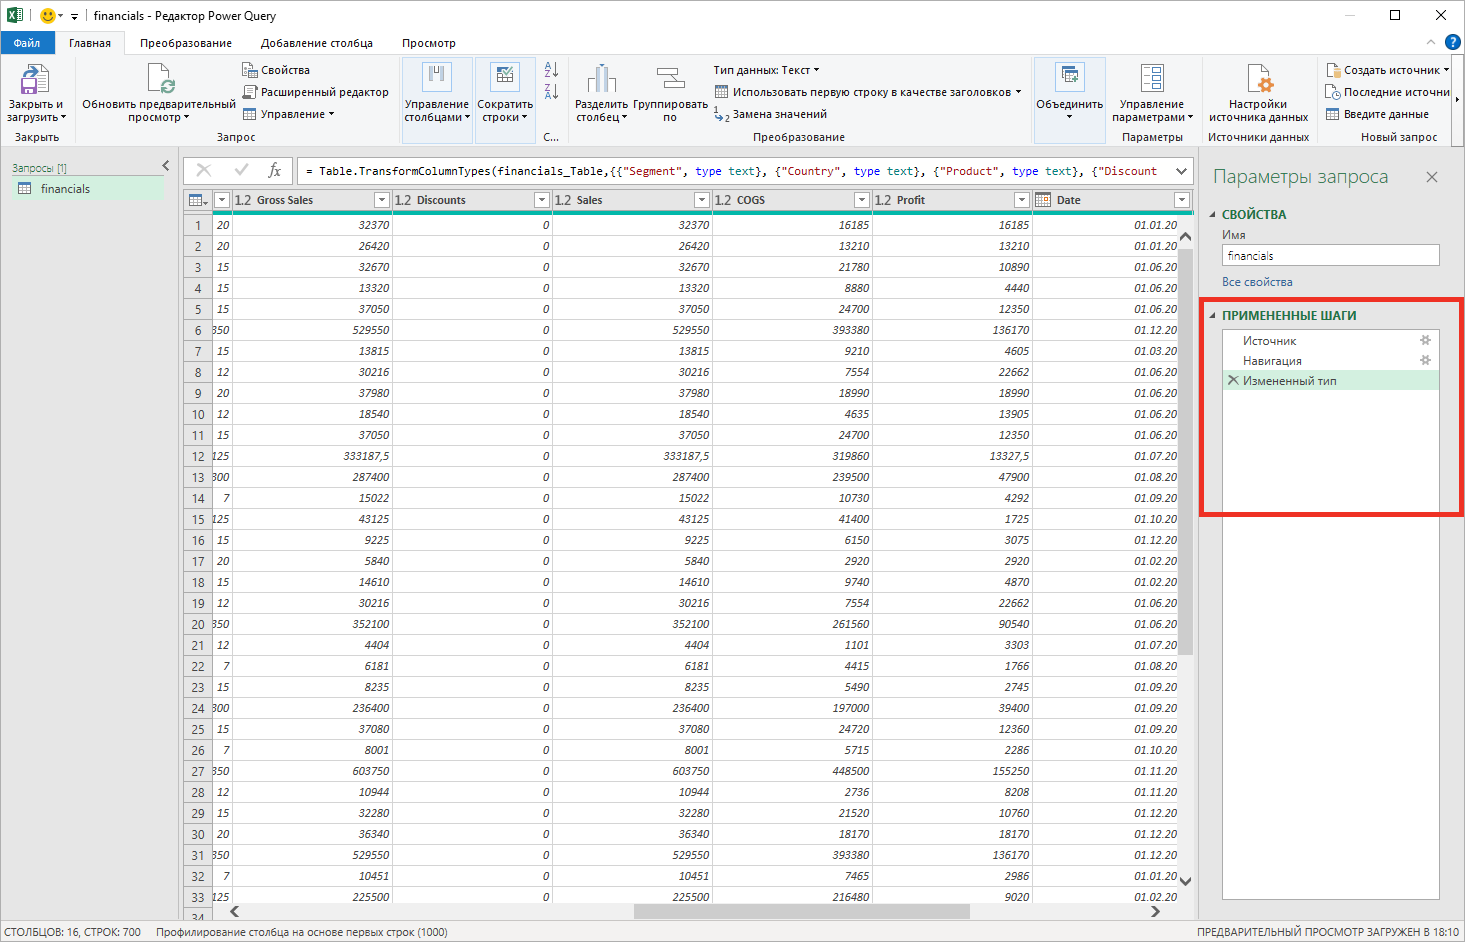Open the Data Type: Text (Тип данных) dropdown

point(766,70)
